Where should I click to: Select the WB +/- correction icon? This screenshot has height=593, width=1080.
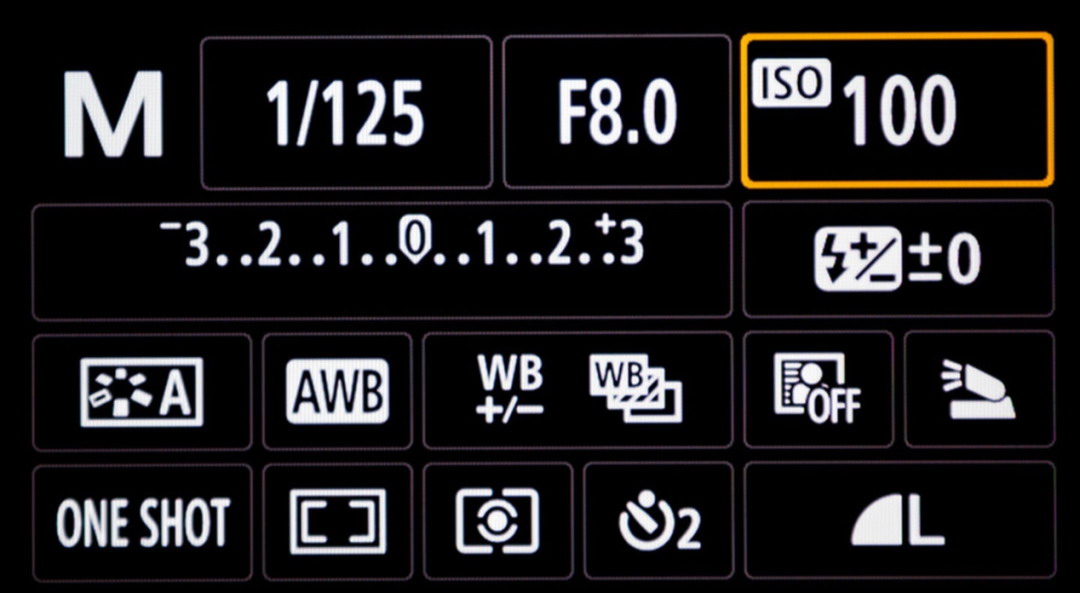pos(509,390)
